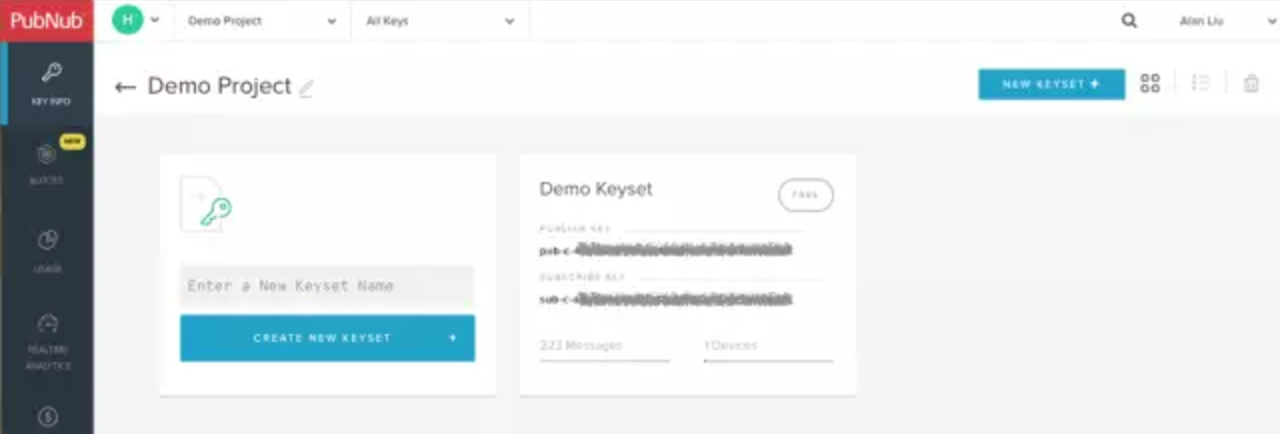This screenshot has width=1282, height=434.
Task: Click the trash delete icon
Action: coord(1251,84)
